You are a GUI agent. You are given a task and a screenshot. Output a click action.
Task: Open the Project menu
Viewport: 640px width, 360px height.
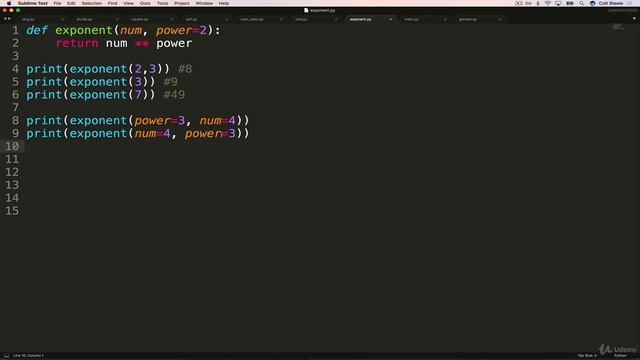tap(182, 3)
